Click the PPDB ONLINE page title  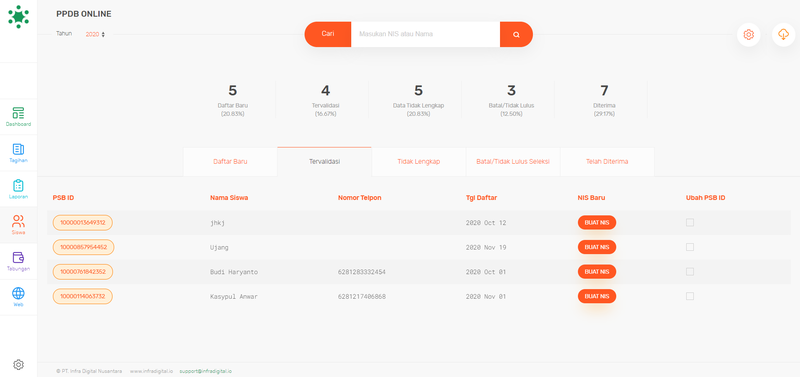point(84,14)
